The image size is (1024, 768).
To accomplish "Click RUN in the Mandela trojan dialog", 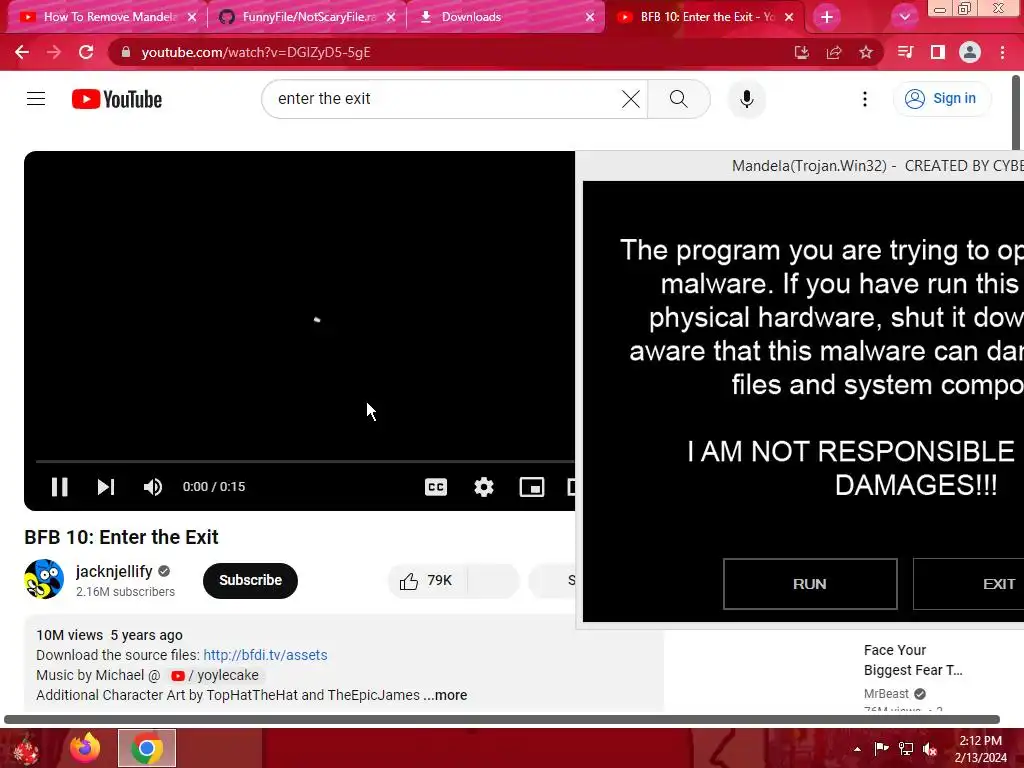I will click(810, 583).
